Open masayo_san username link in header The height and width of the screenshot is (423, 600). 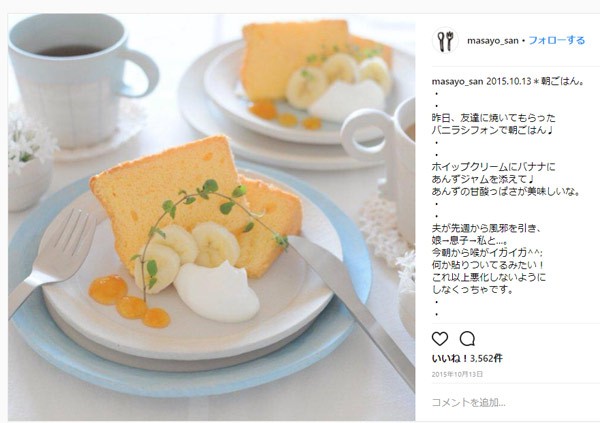[492, 41]
